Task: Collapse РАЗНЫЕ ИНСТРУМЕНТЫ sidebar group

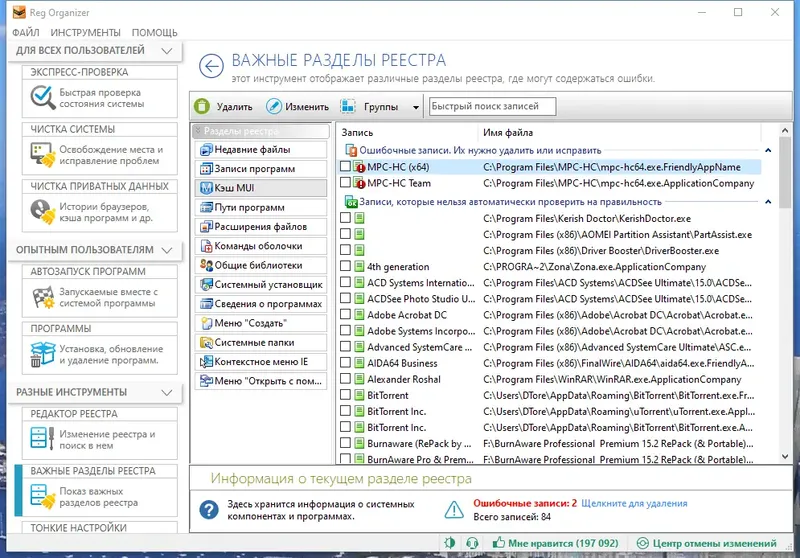Action: pyautogui.click(x=166, y=392)
